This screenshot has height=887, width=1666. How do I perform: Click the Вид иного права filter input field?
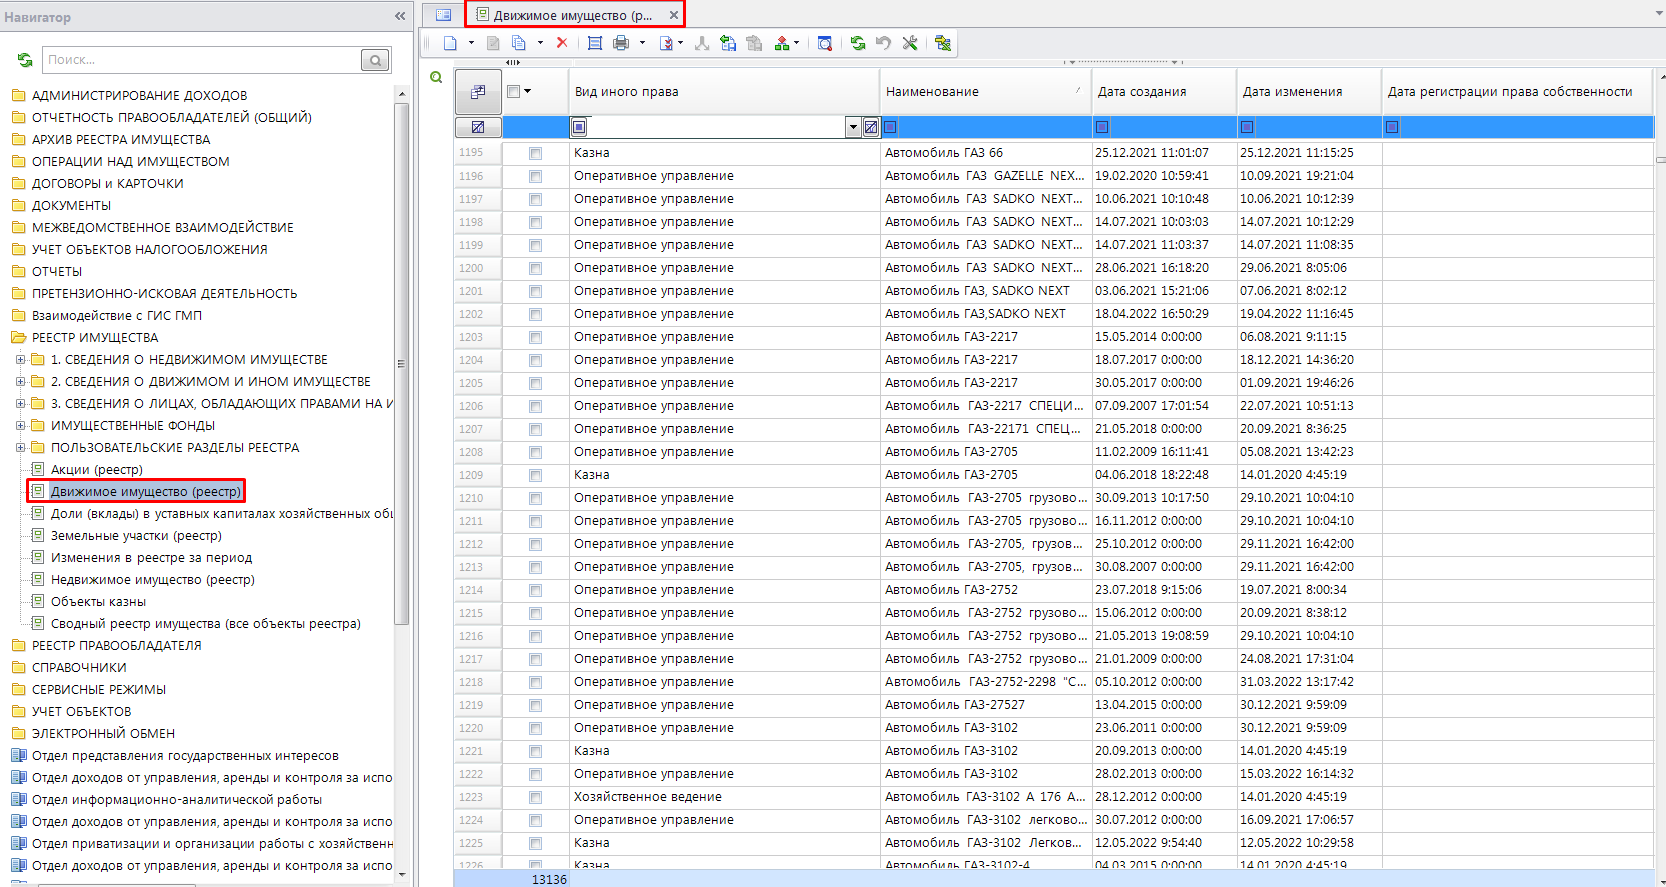point(716,127)
